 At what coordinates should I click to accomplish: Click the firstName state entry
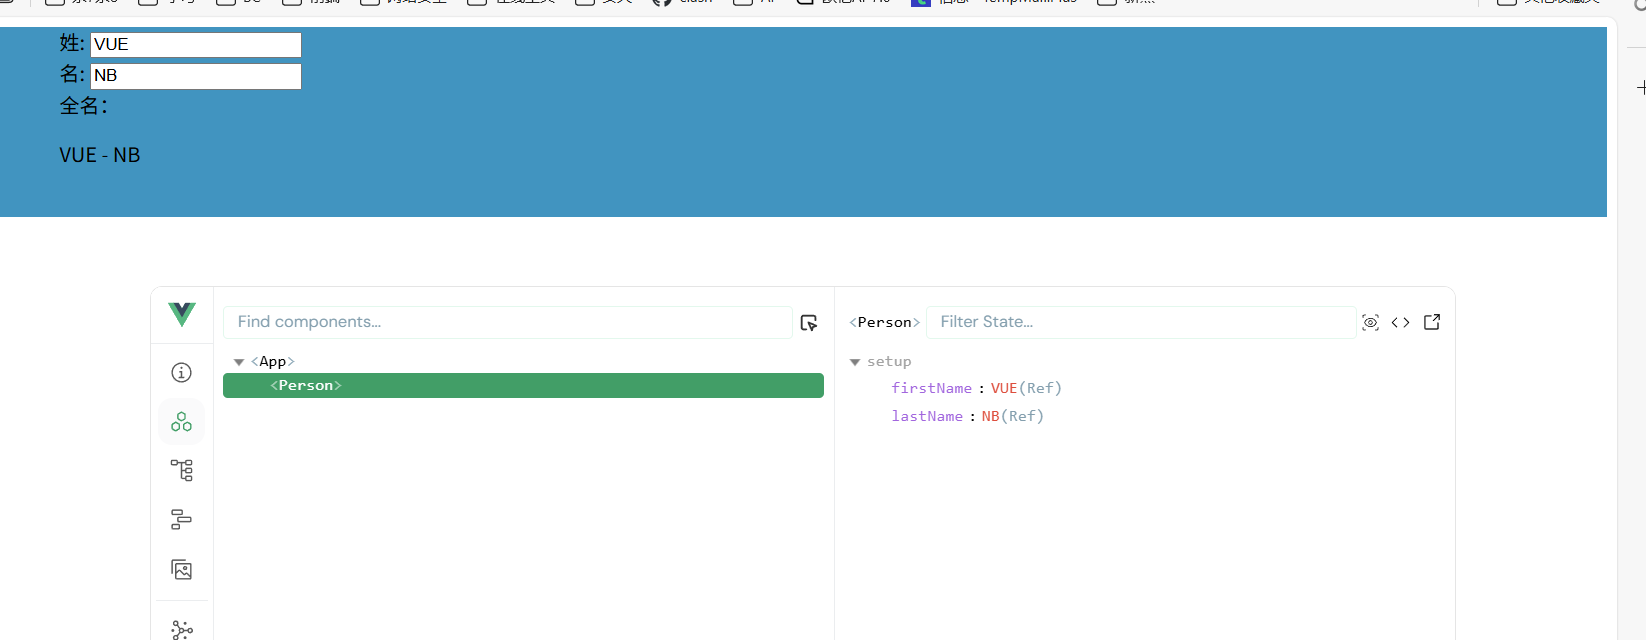coord(976,388)
